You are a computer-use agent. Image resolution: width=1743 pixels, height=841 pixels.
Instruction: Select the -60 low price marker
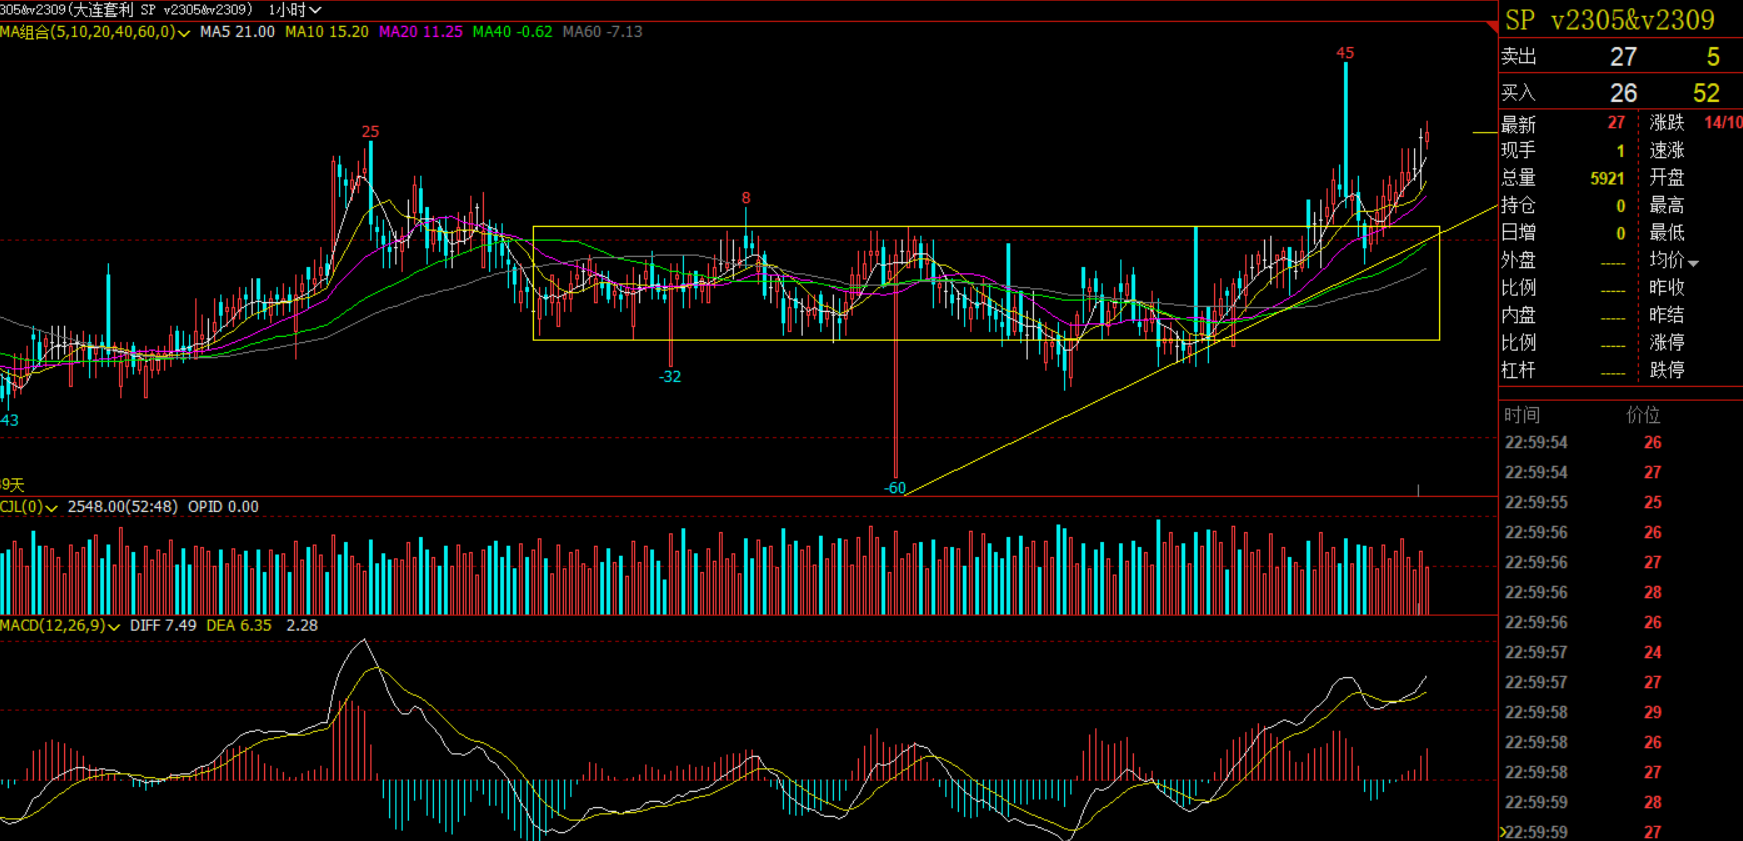[x=895, y=488]
